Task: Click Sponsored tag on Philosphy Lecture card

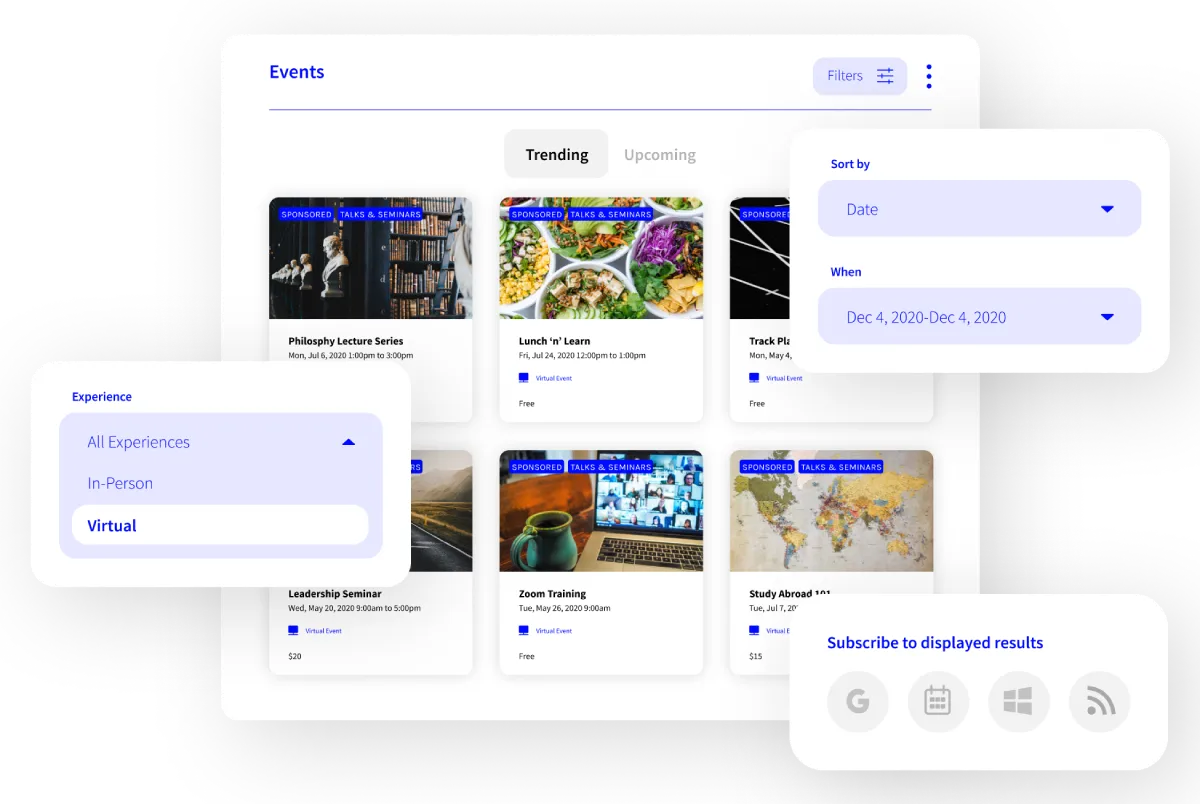Action: click(x=306, y=214)
